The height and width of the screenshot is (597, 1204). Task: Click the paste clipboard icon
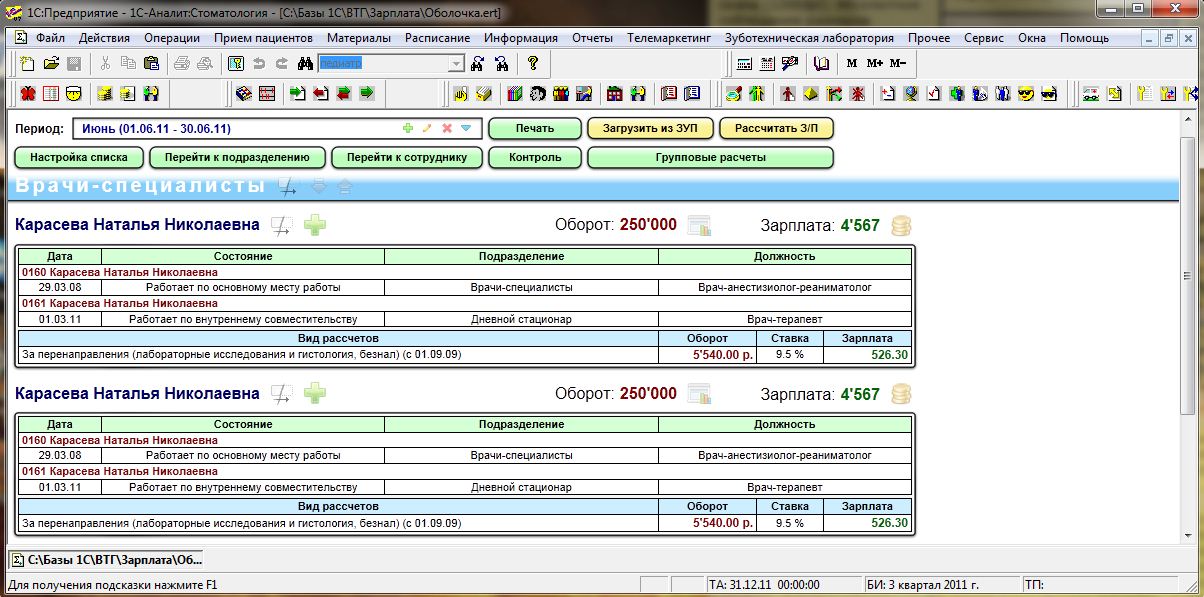pos(151,64)
